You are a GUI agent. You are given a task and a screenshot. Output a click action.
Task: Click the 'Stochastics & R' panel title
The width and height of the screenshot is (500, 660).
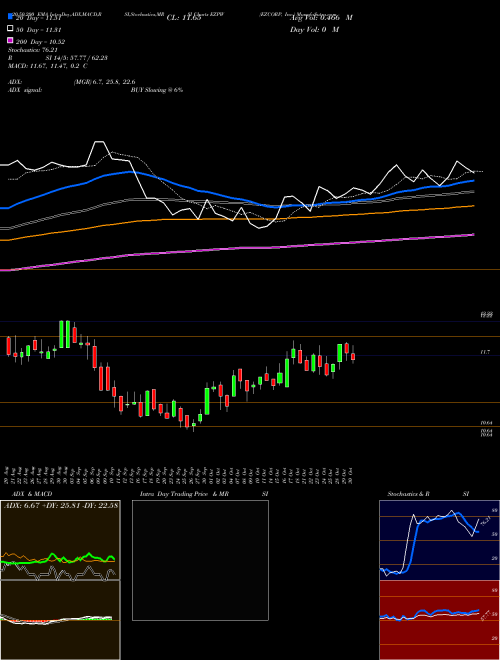pos(409,494)
